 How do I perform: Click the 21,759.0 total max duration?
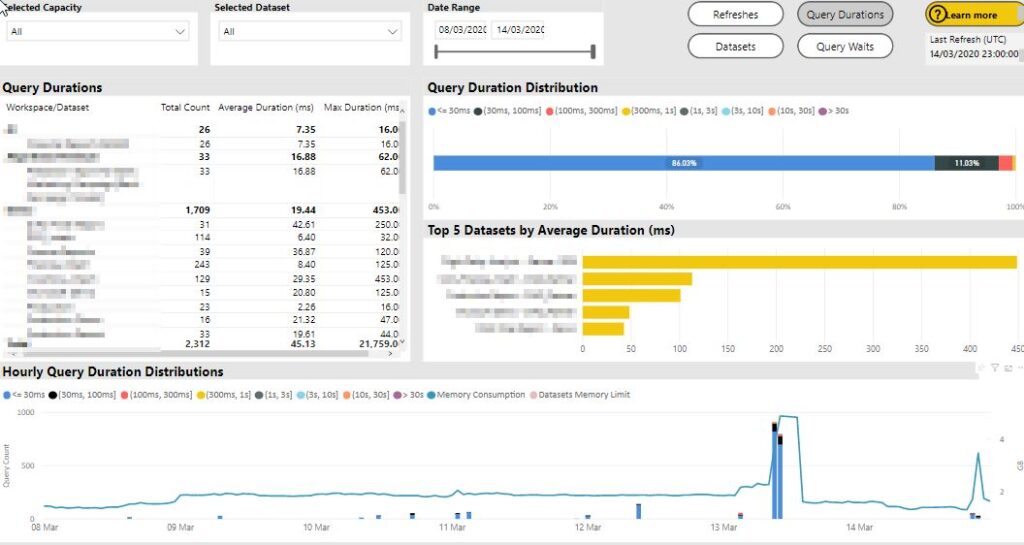coord(379,343)
